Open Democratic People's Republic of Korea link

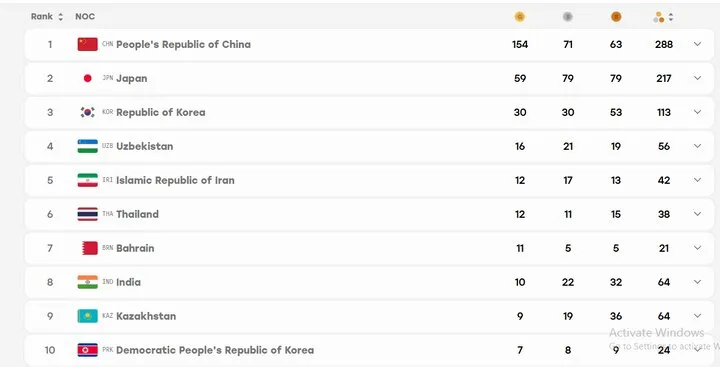click(x=215, y=350)
